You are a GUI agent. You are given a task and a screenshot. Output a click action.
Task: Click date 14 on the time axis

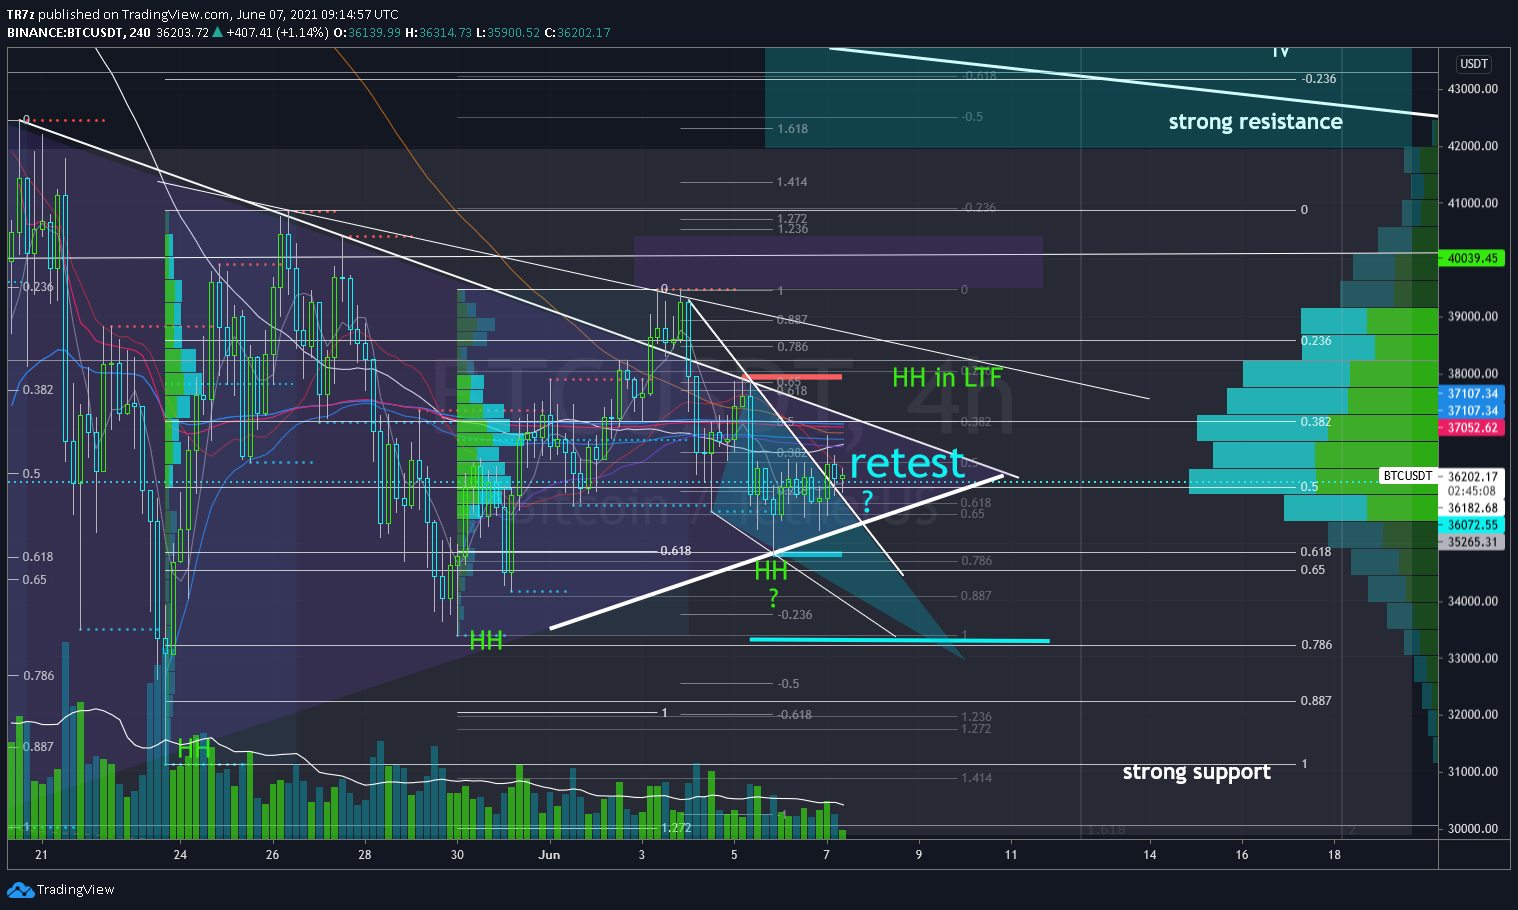point(1150,854)
